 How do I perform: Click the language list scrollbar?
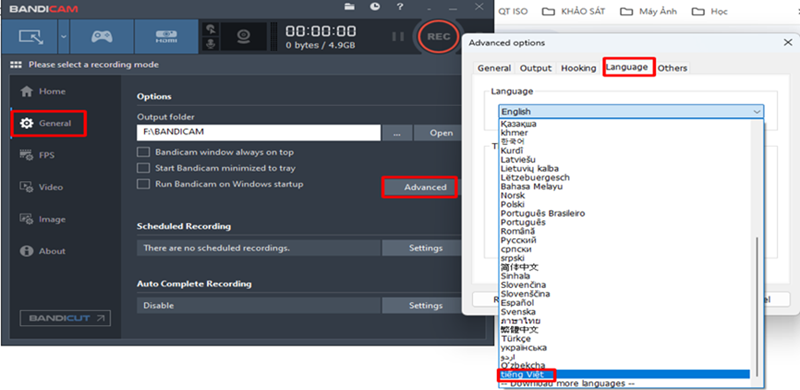click(x=757, y=306)
